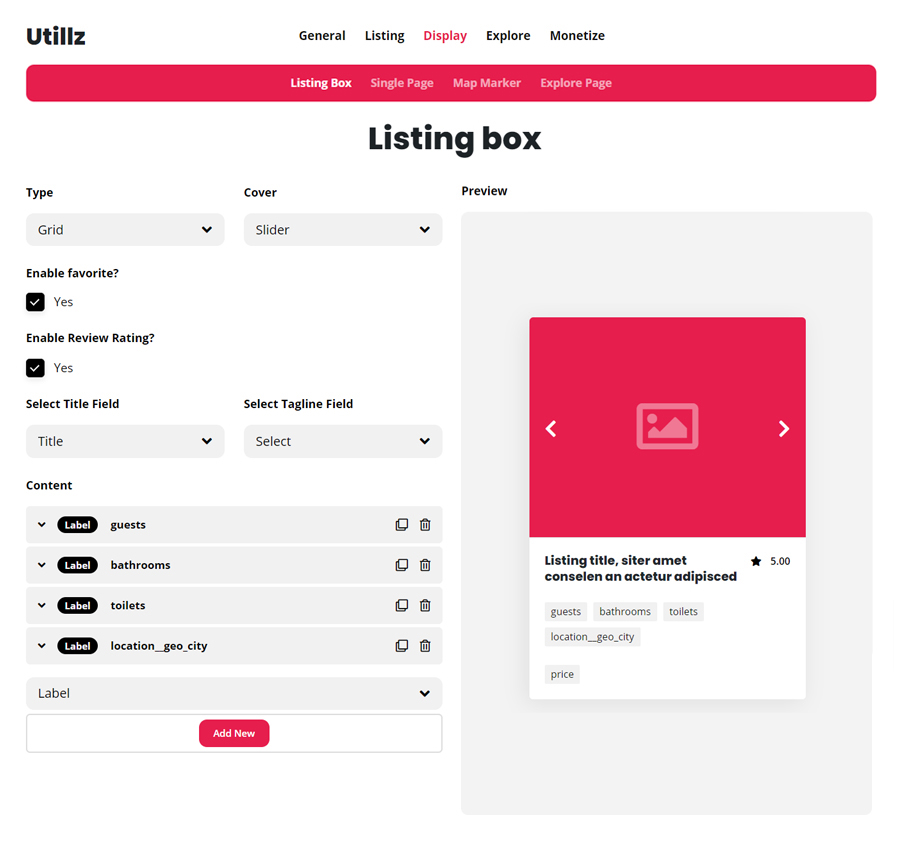
Task: Click the bathrooms row name text
Action: click(x=141, y=565)
